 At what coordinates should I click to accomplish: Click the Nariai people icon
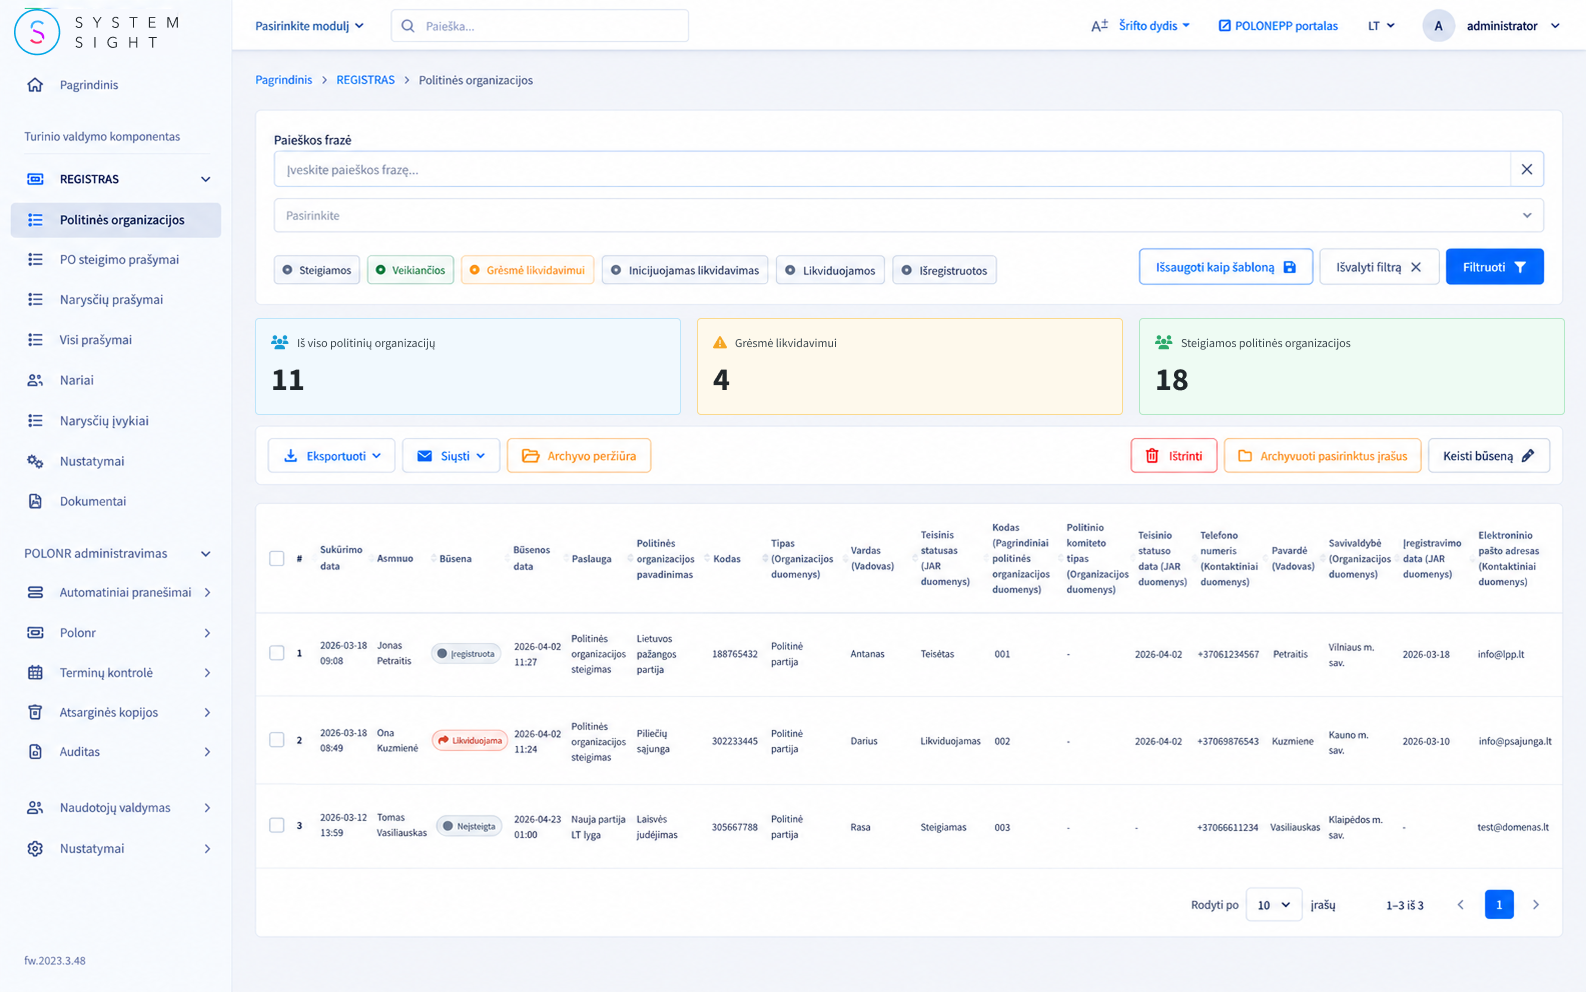pos(35,380)
